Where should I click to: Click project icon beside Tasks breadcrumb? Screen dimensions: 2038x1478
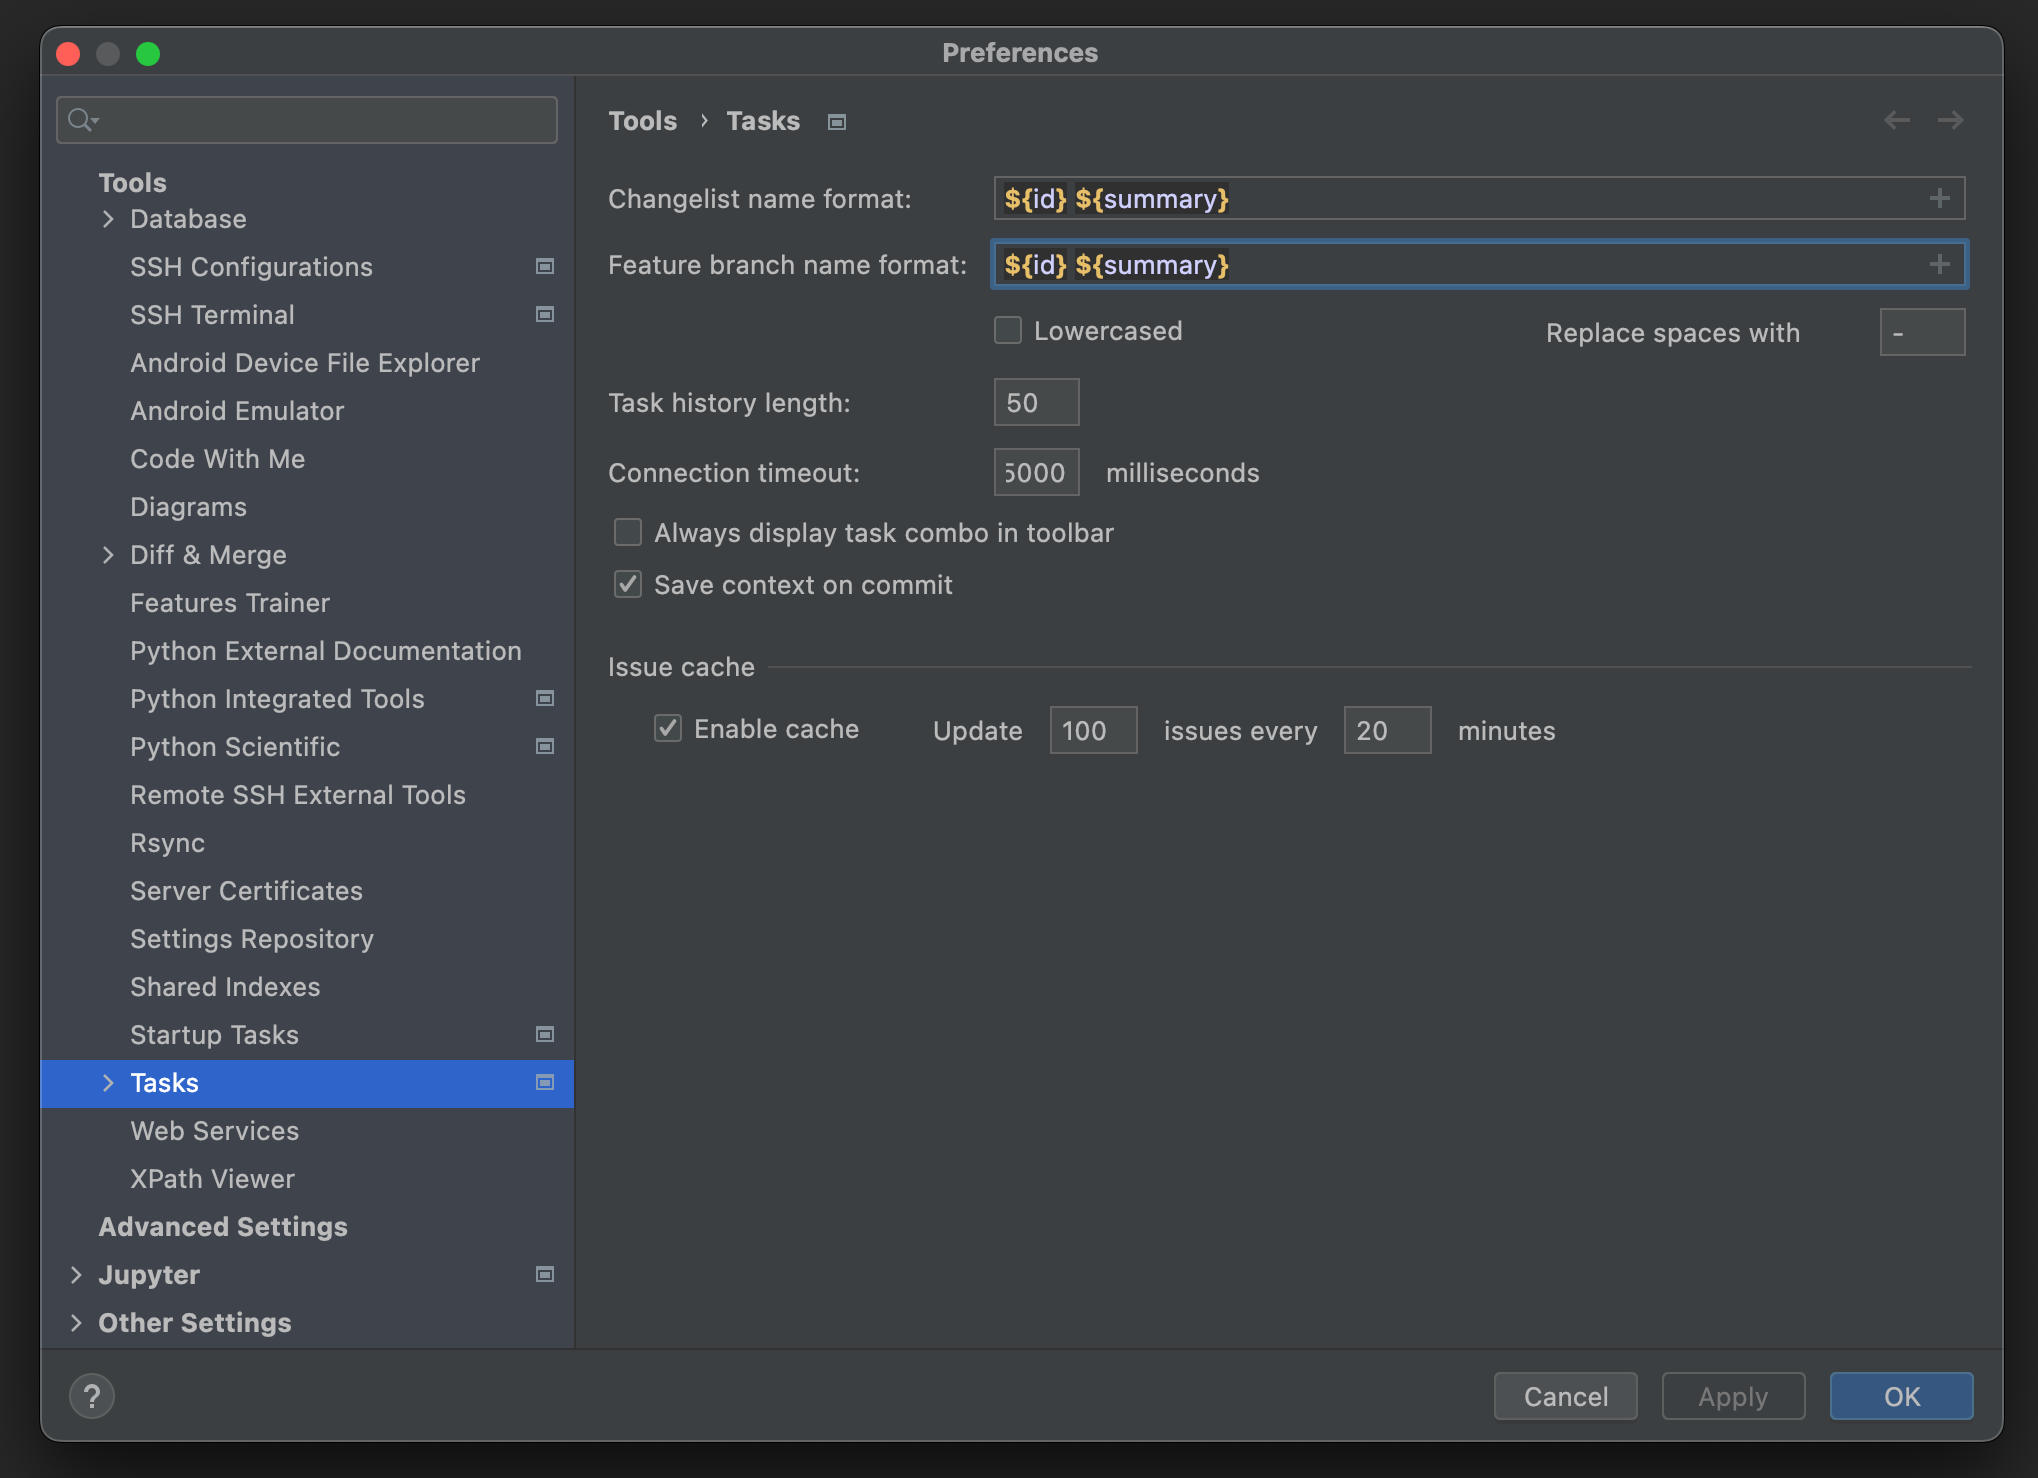coord(837,122)
